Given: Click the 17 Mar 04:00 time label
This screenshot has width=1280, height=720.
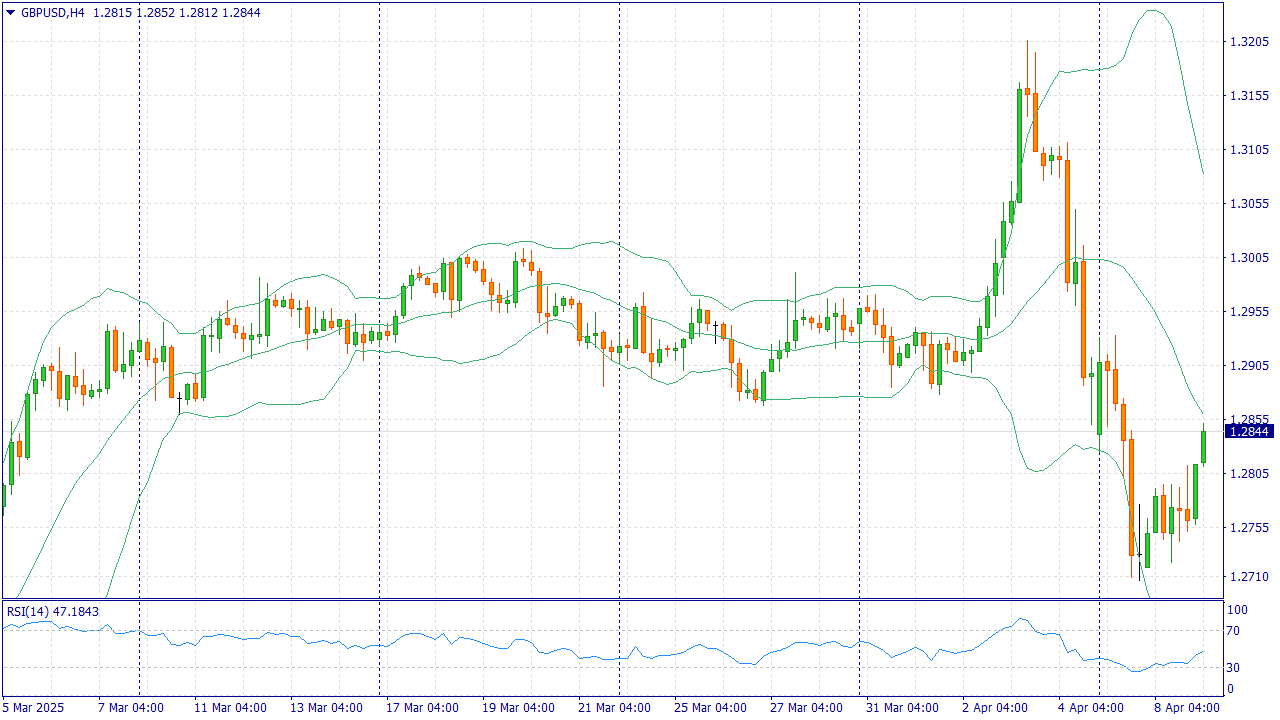Looking at the screenshot, I should coord(422,707).
